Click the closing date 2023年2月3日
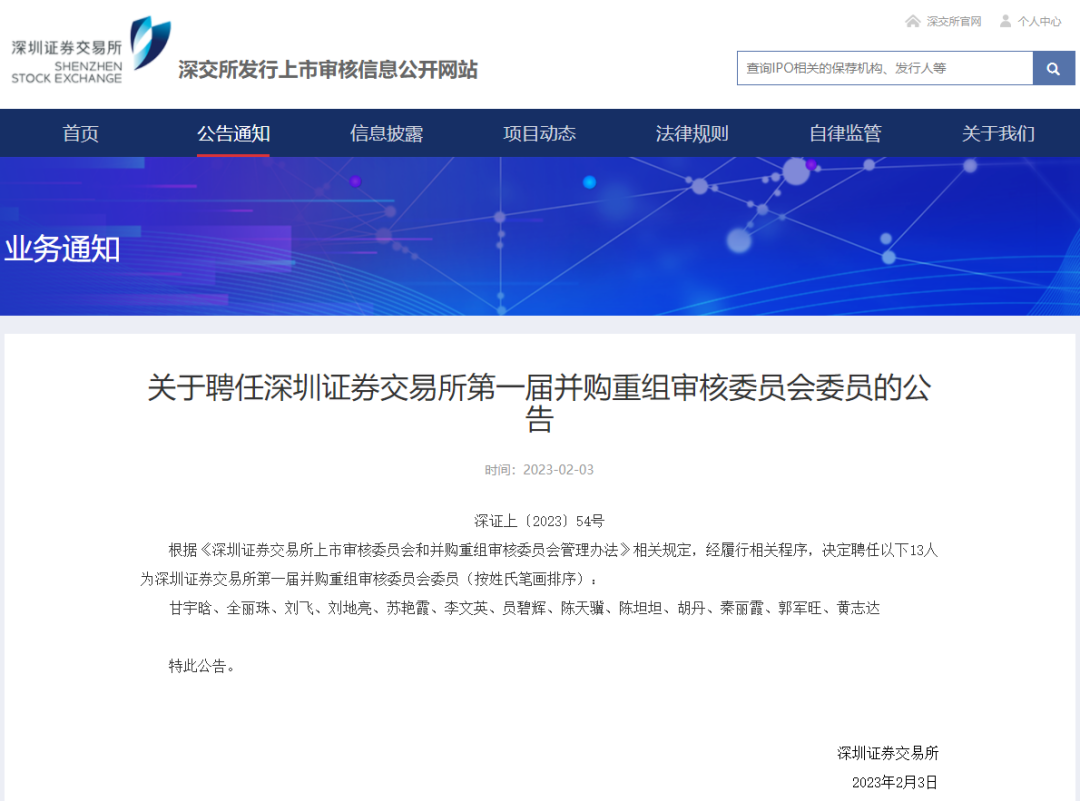The width and height of the screenshot is (1080, 801). coord(895,782)
